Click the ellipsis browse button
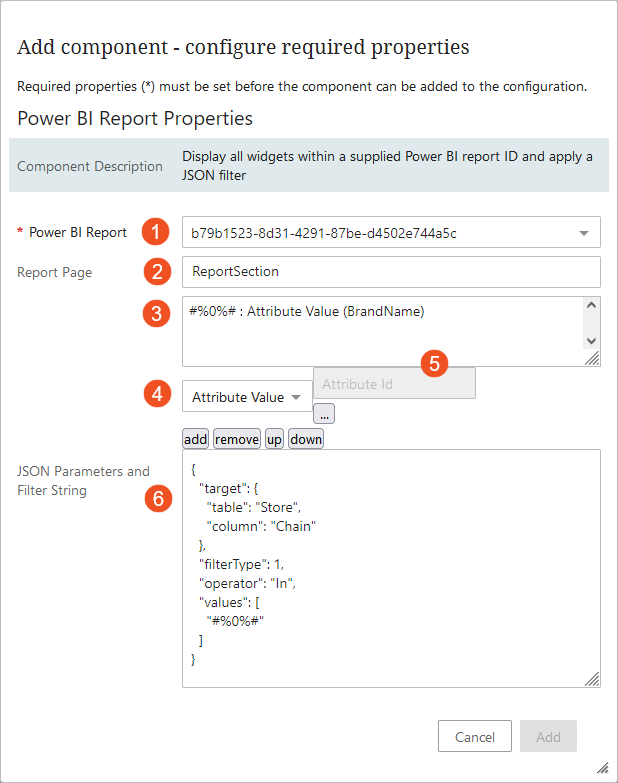The image size is (618, 783). [x=324, y=413]
